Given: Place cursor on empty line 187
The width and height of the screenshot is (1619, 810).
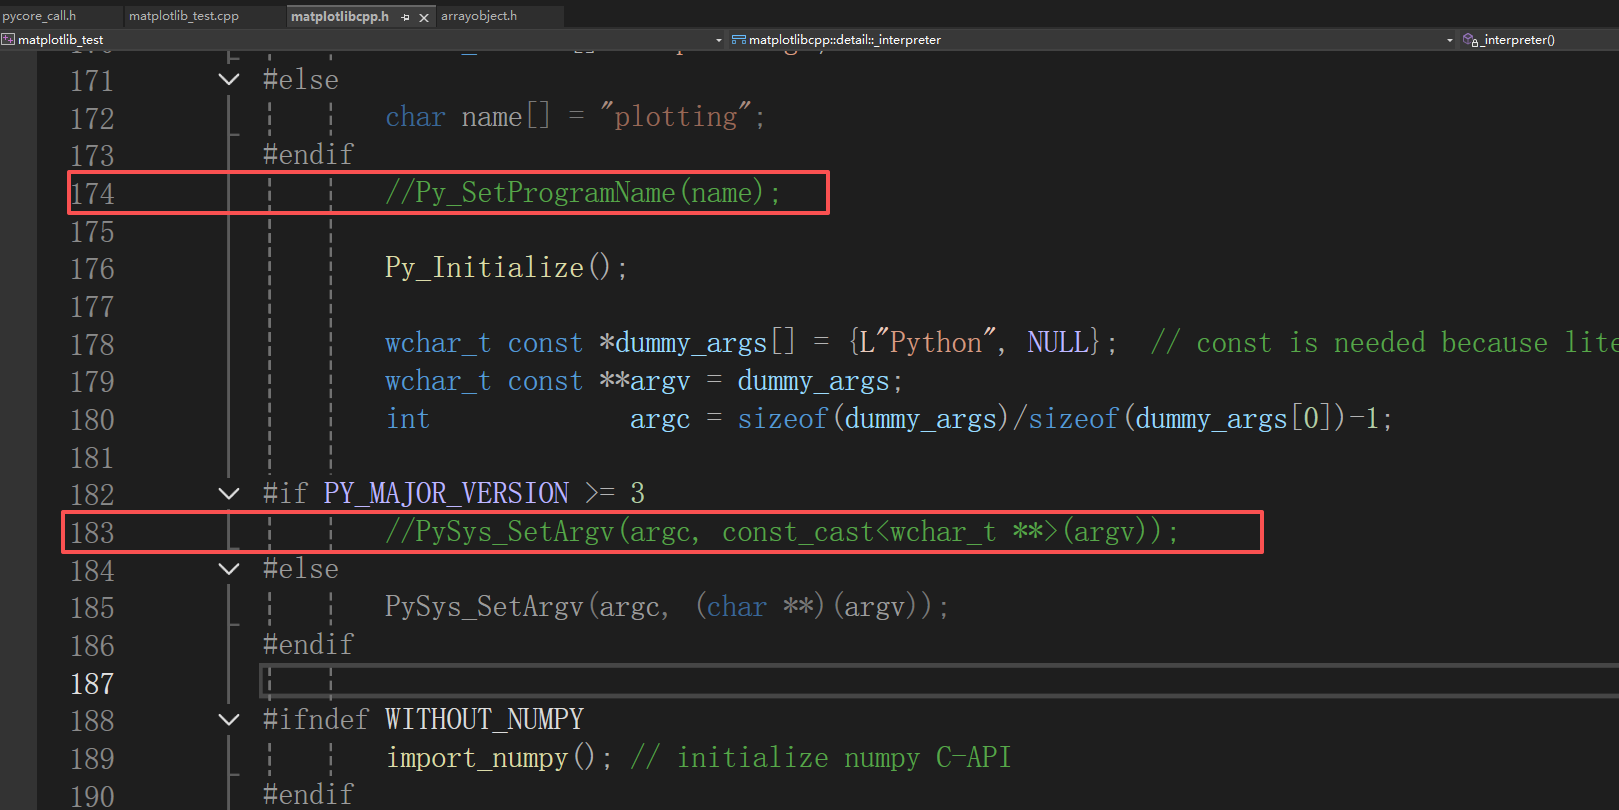Looking at the screenshot, I should coord(940,683).
